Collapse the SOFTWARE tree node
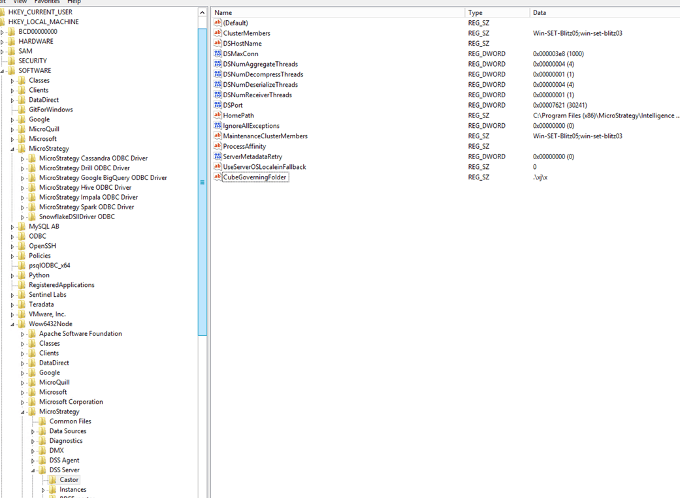Screen dimensions: 680x498 [4, 71]
